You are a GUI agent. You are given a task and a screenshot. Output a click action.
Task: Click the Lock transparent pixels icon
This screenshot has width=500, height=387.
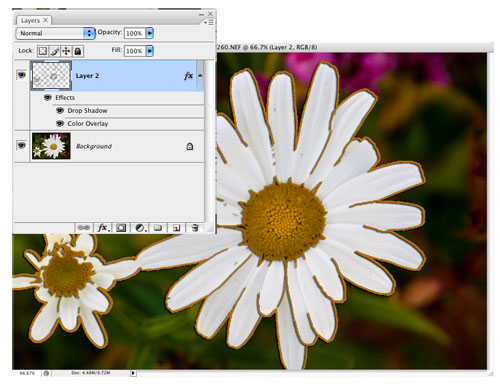[43, 51]
